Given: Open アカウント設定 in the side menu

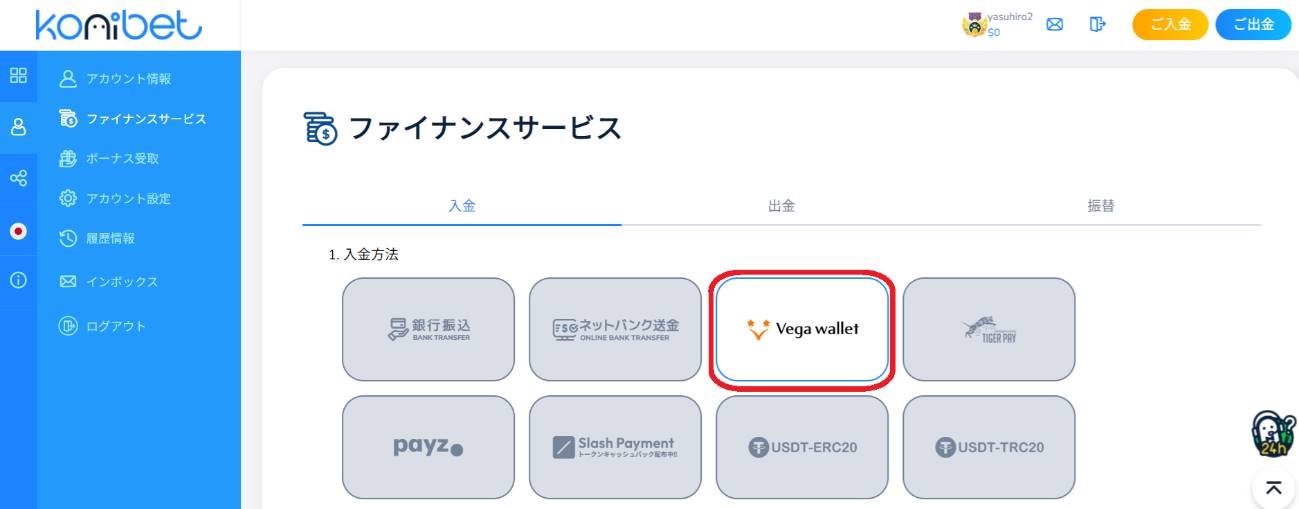Looking at the screenshot, I should click(115, 198).
